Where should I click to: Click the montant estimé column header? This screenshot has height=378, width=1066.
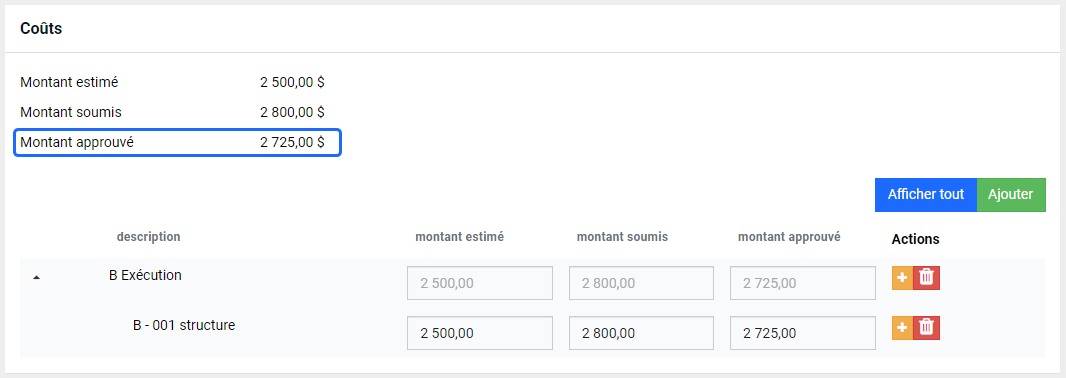click(460, 237)
